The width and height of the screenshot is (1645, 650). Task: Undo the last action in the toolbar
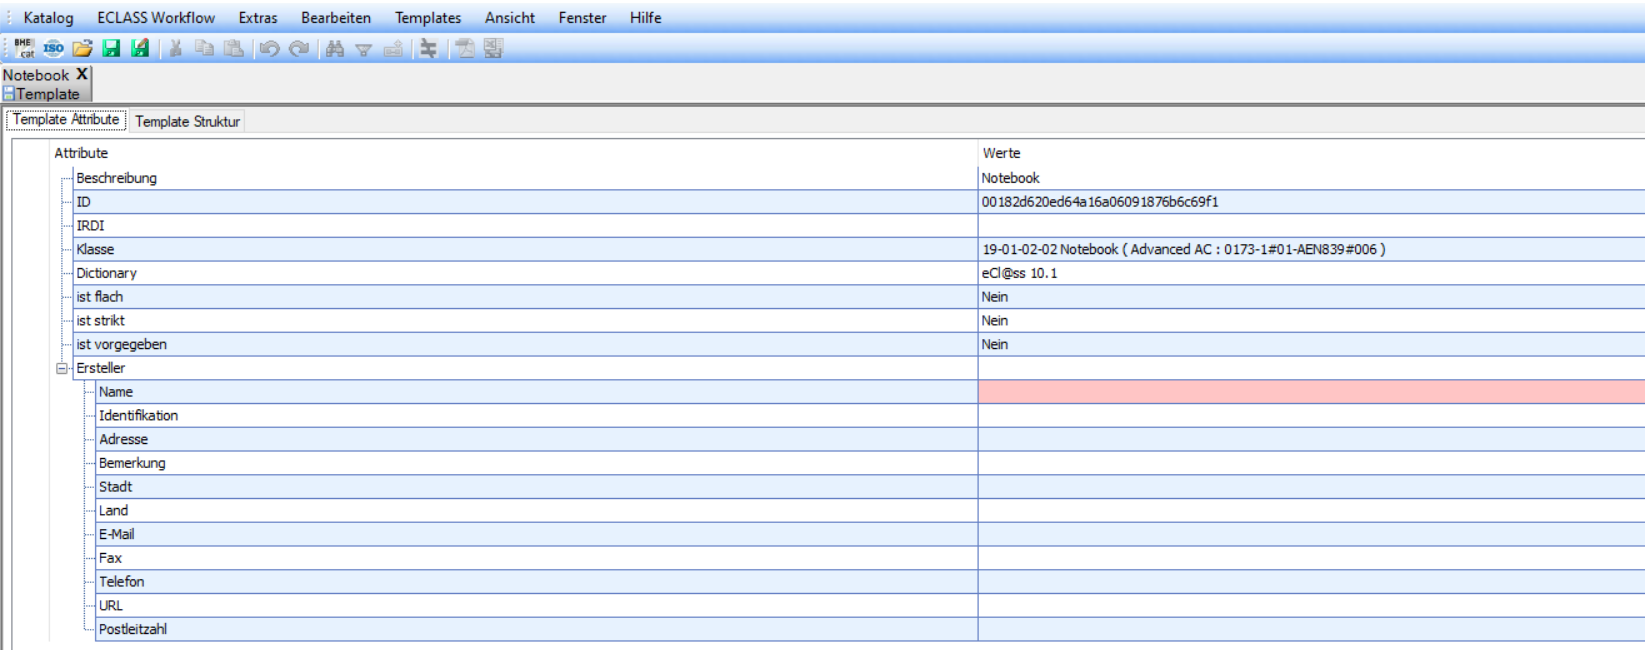point(269,48)
